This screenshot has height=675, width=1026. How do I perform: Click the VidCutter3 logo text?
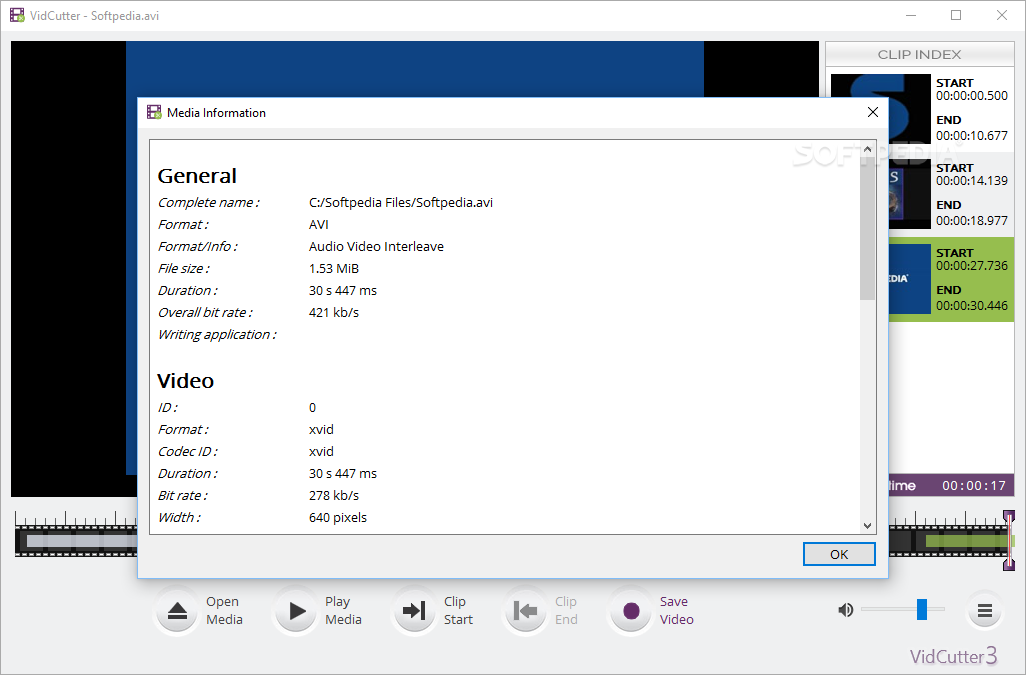(x=953, y=656)
